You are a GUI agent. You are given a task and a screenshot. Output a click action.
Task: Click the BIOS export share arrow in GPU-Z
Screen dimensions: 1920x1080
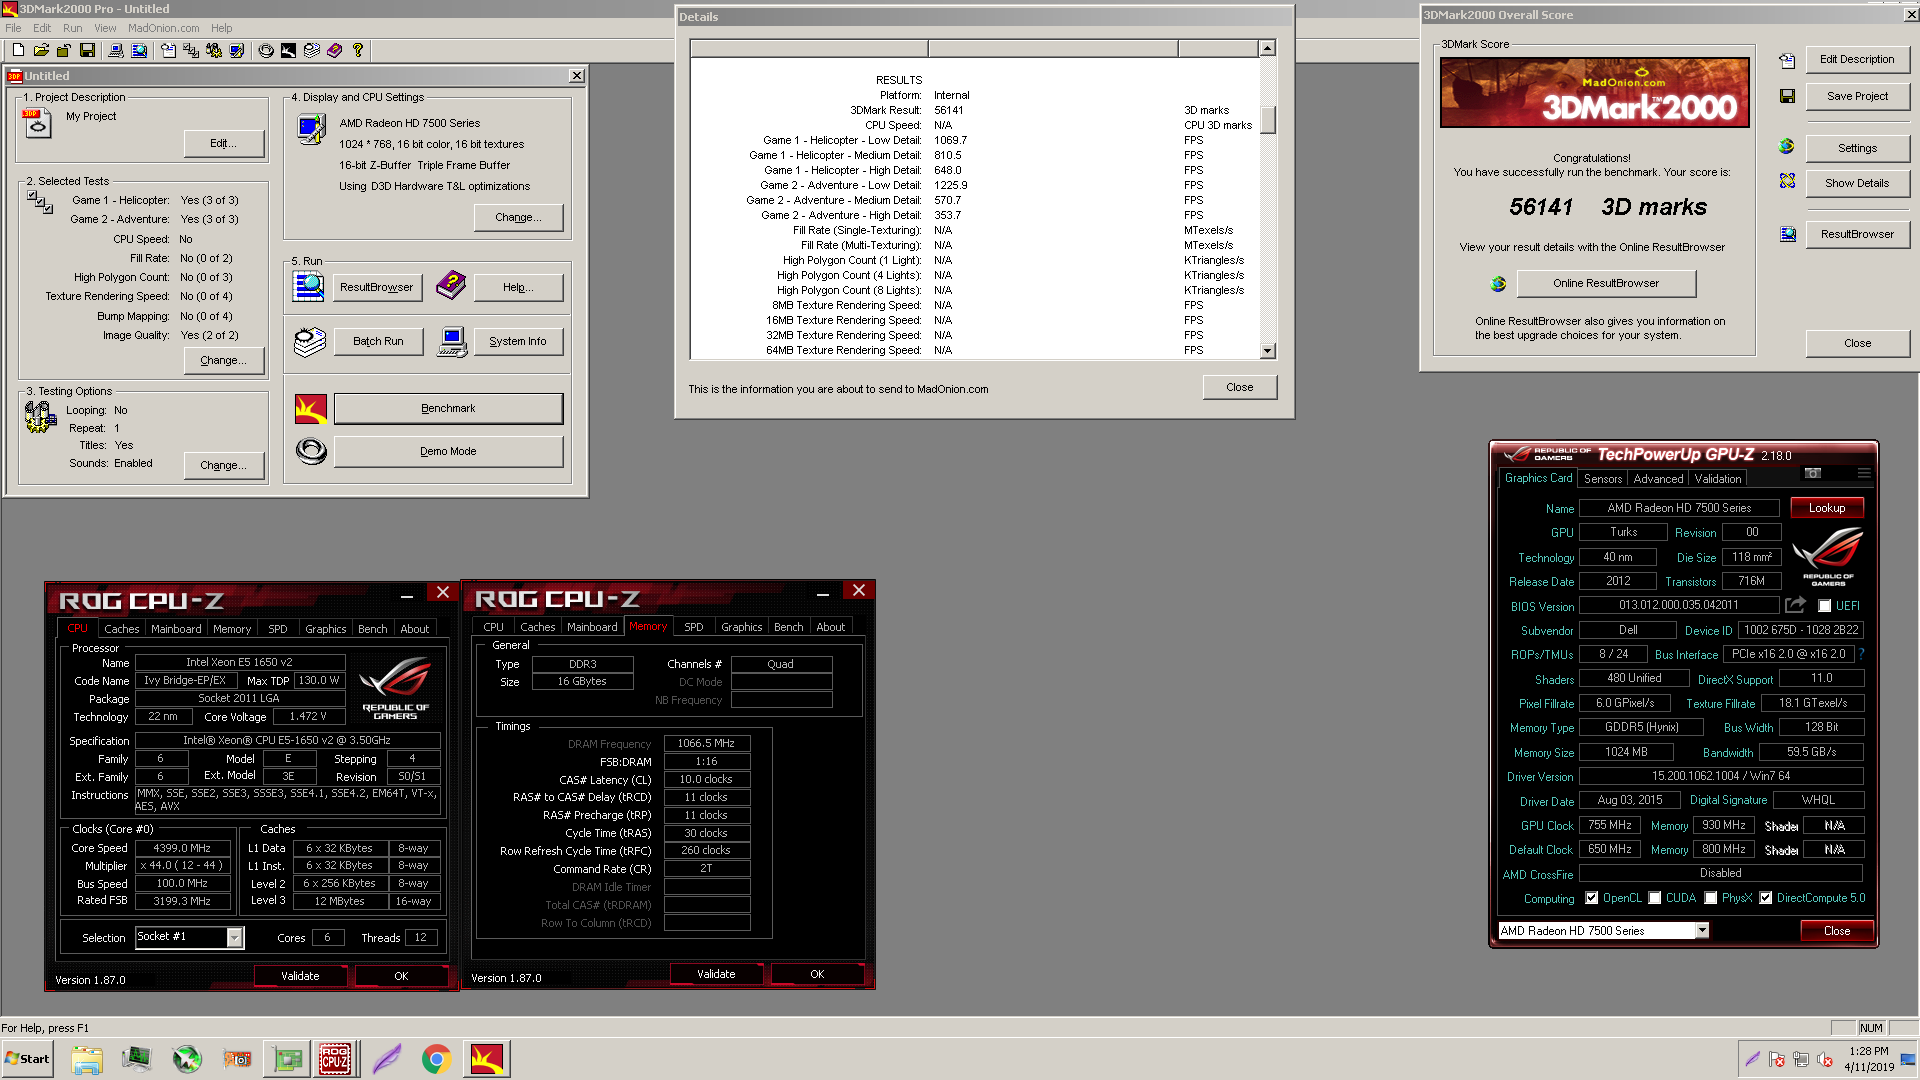(x=1795, y=605)
